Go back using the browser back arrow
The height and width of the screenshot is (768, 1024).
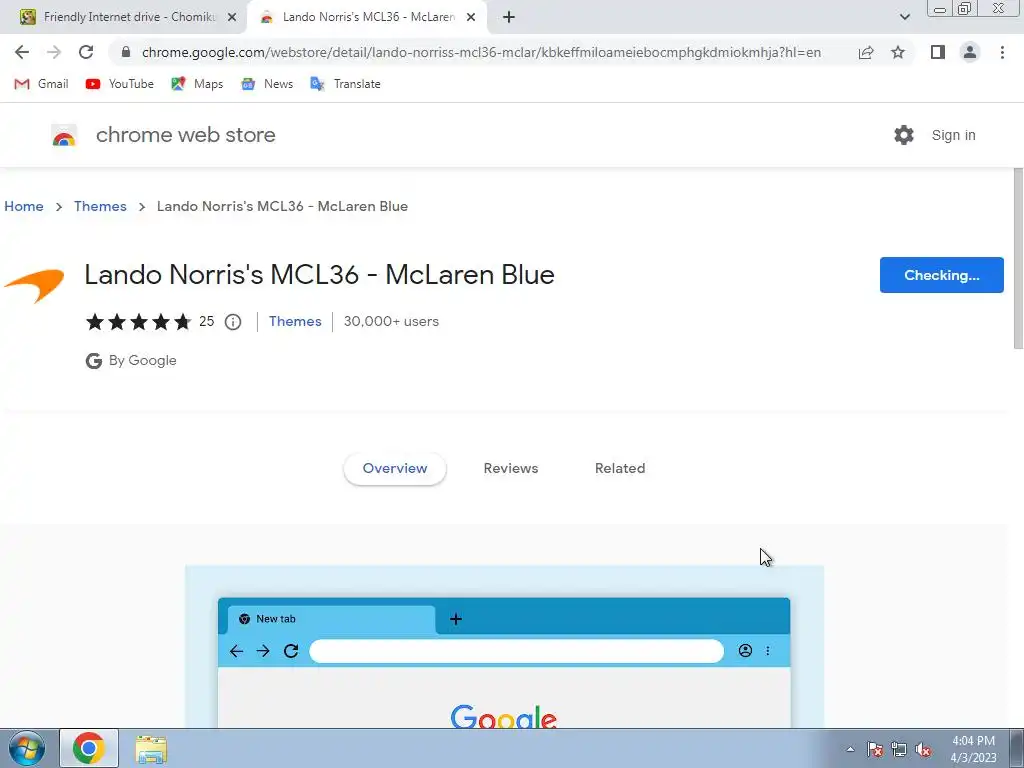click(x=22, y=52)
